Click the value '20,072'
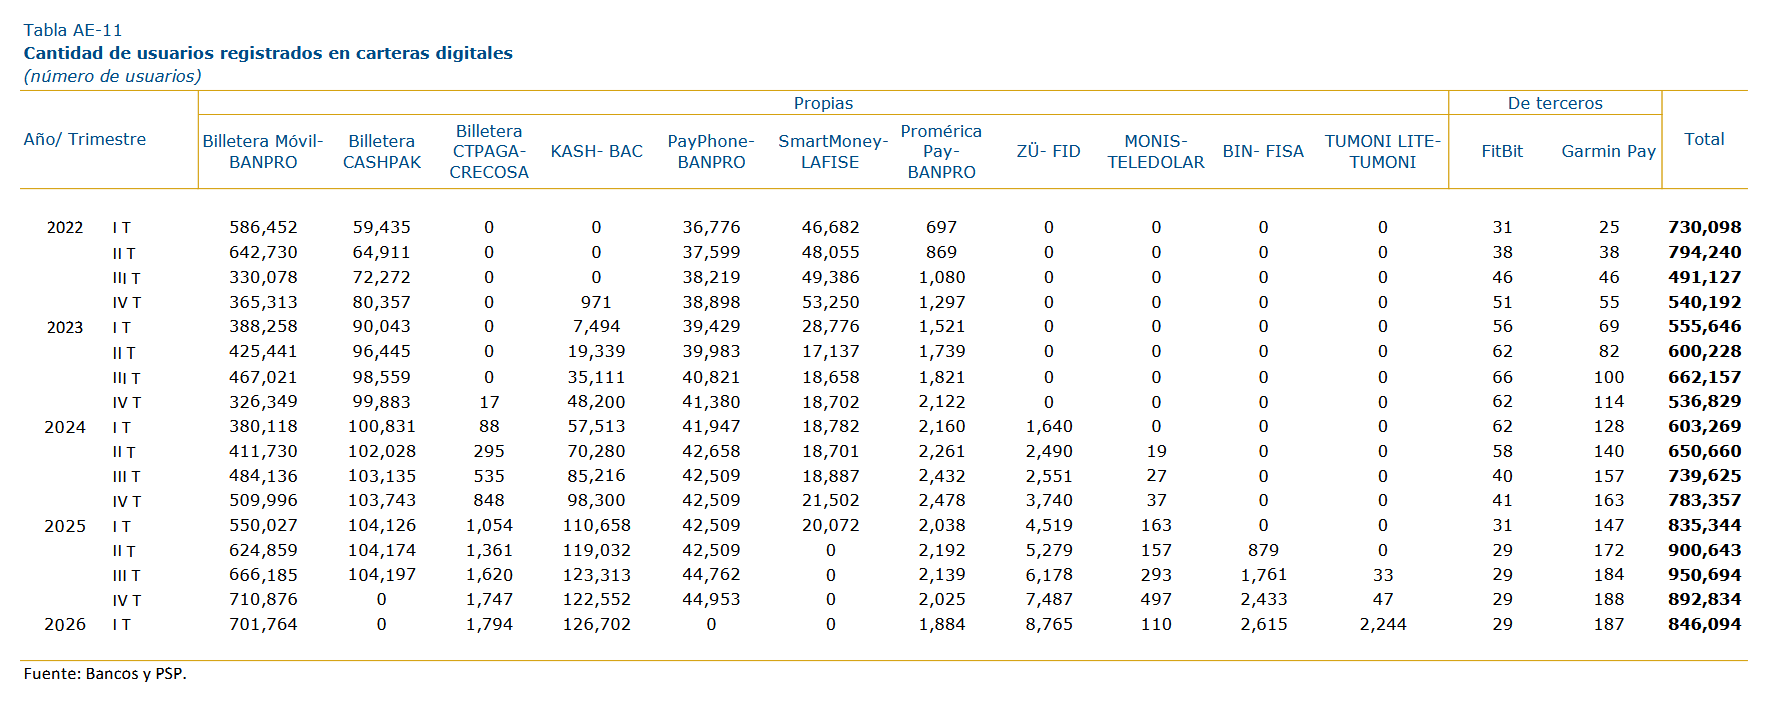 coord(830,526)
